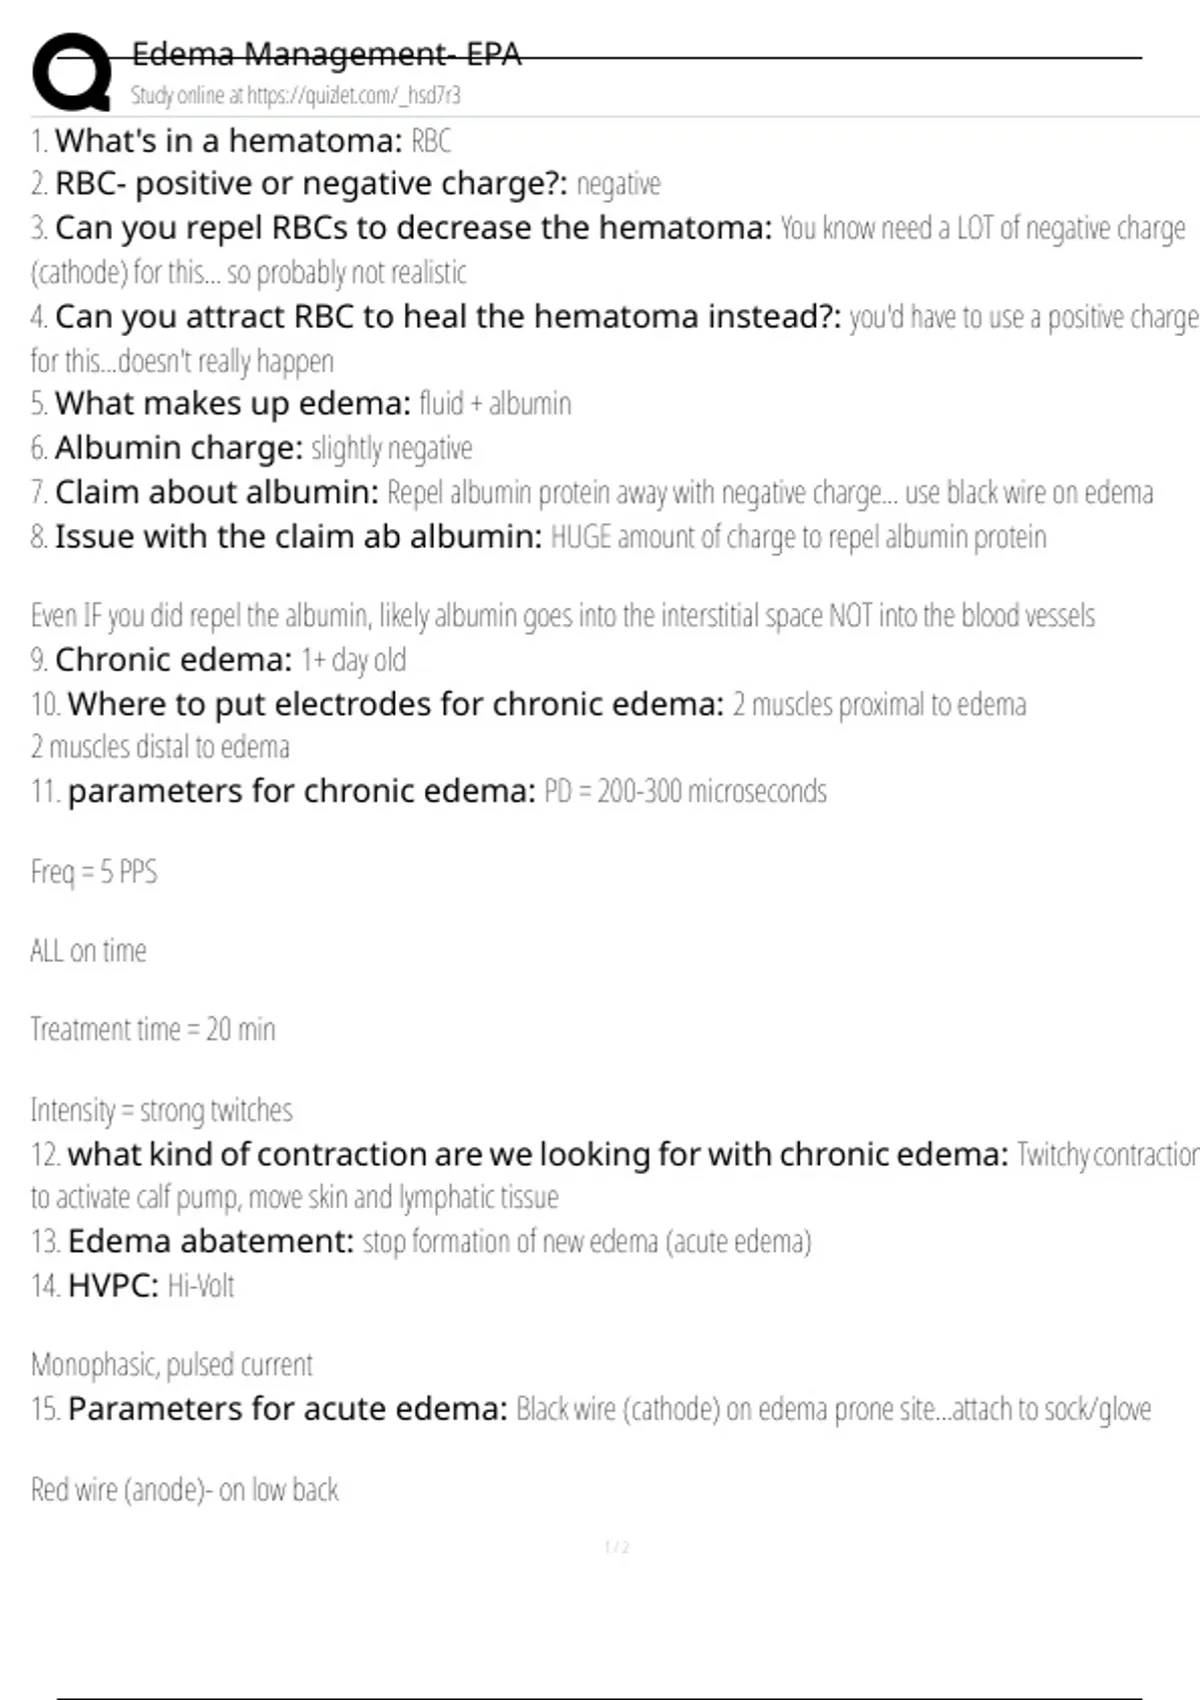Select the "Treatment time = 20 min" line
The image size is (1200, 1700).
(x=153, y=1029)
